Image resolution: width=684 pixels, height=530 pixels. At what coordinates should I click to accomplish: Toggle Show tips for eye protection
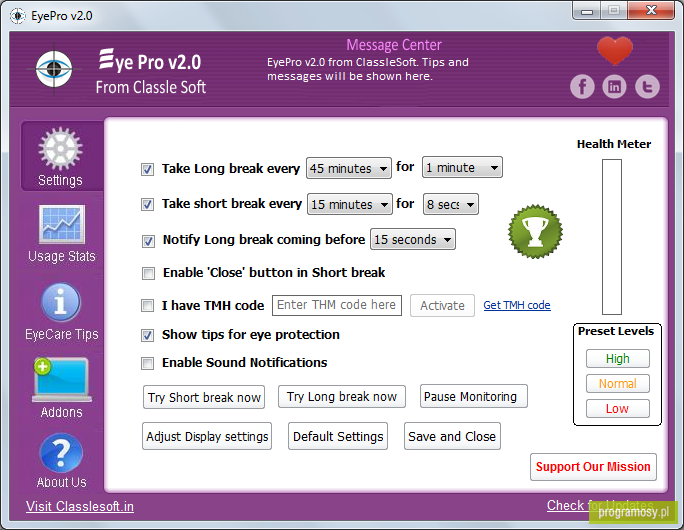point(147,335)
